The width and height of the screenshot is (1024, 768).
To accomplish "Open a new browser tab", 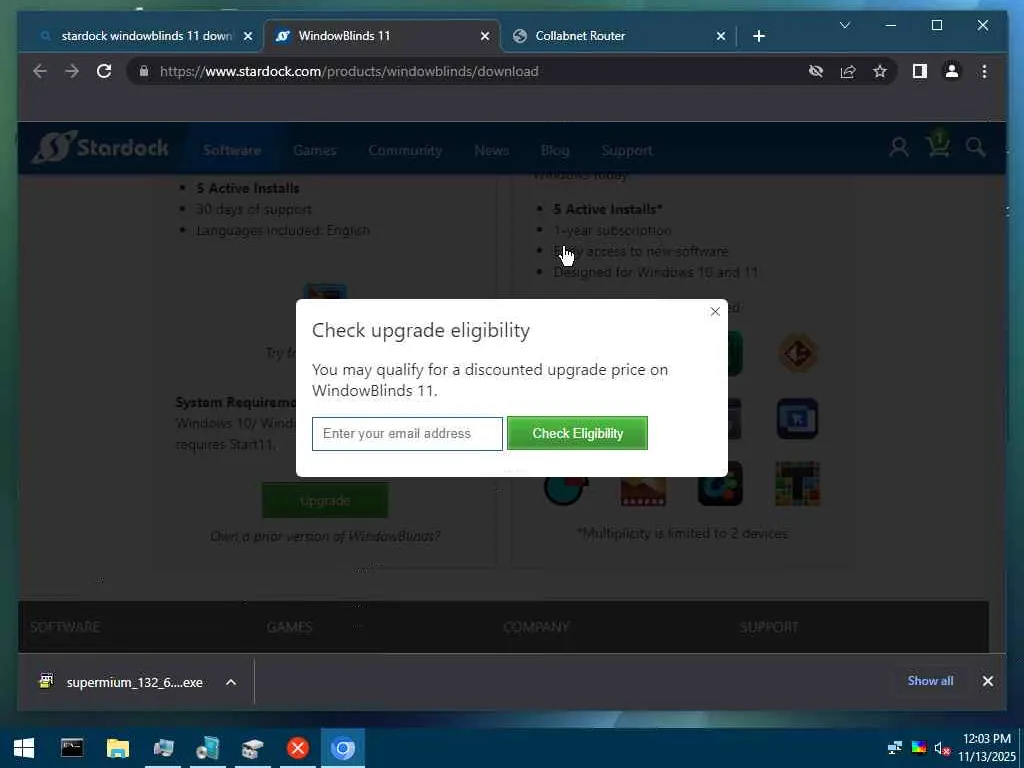I will click(x=759, y=37).
